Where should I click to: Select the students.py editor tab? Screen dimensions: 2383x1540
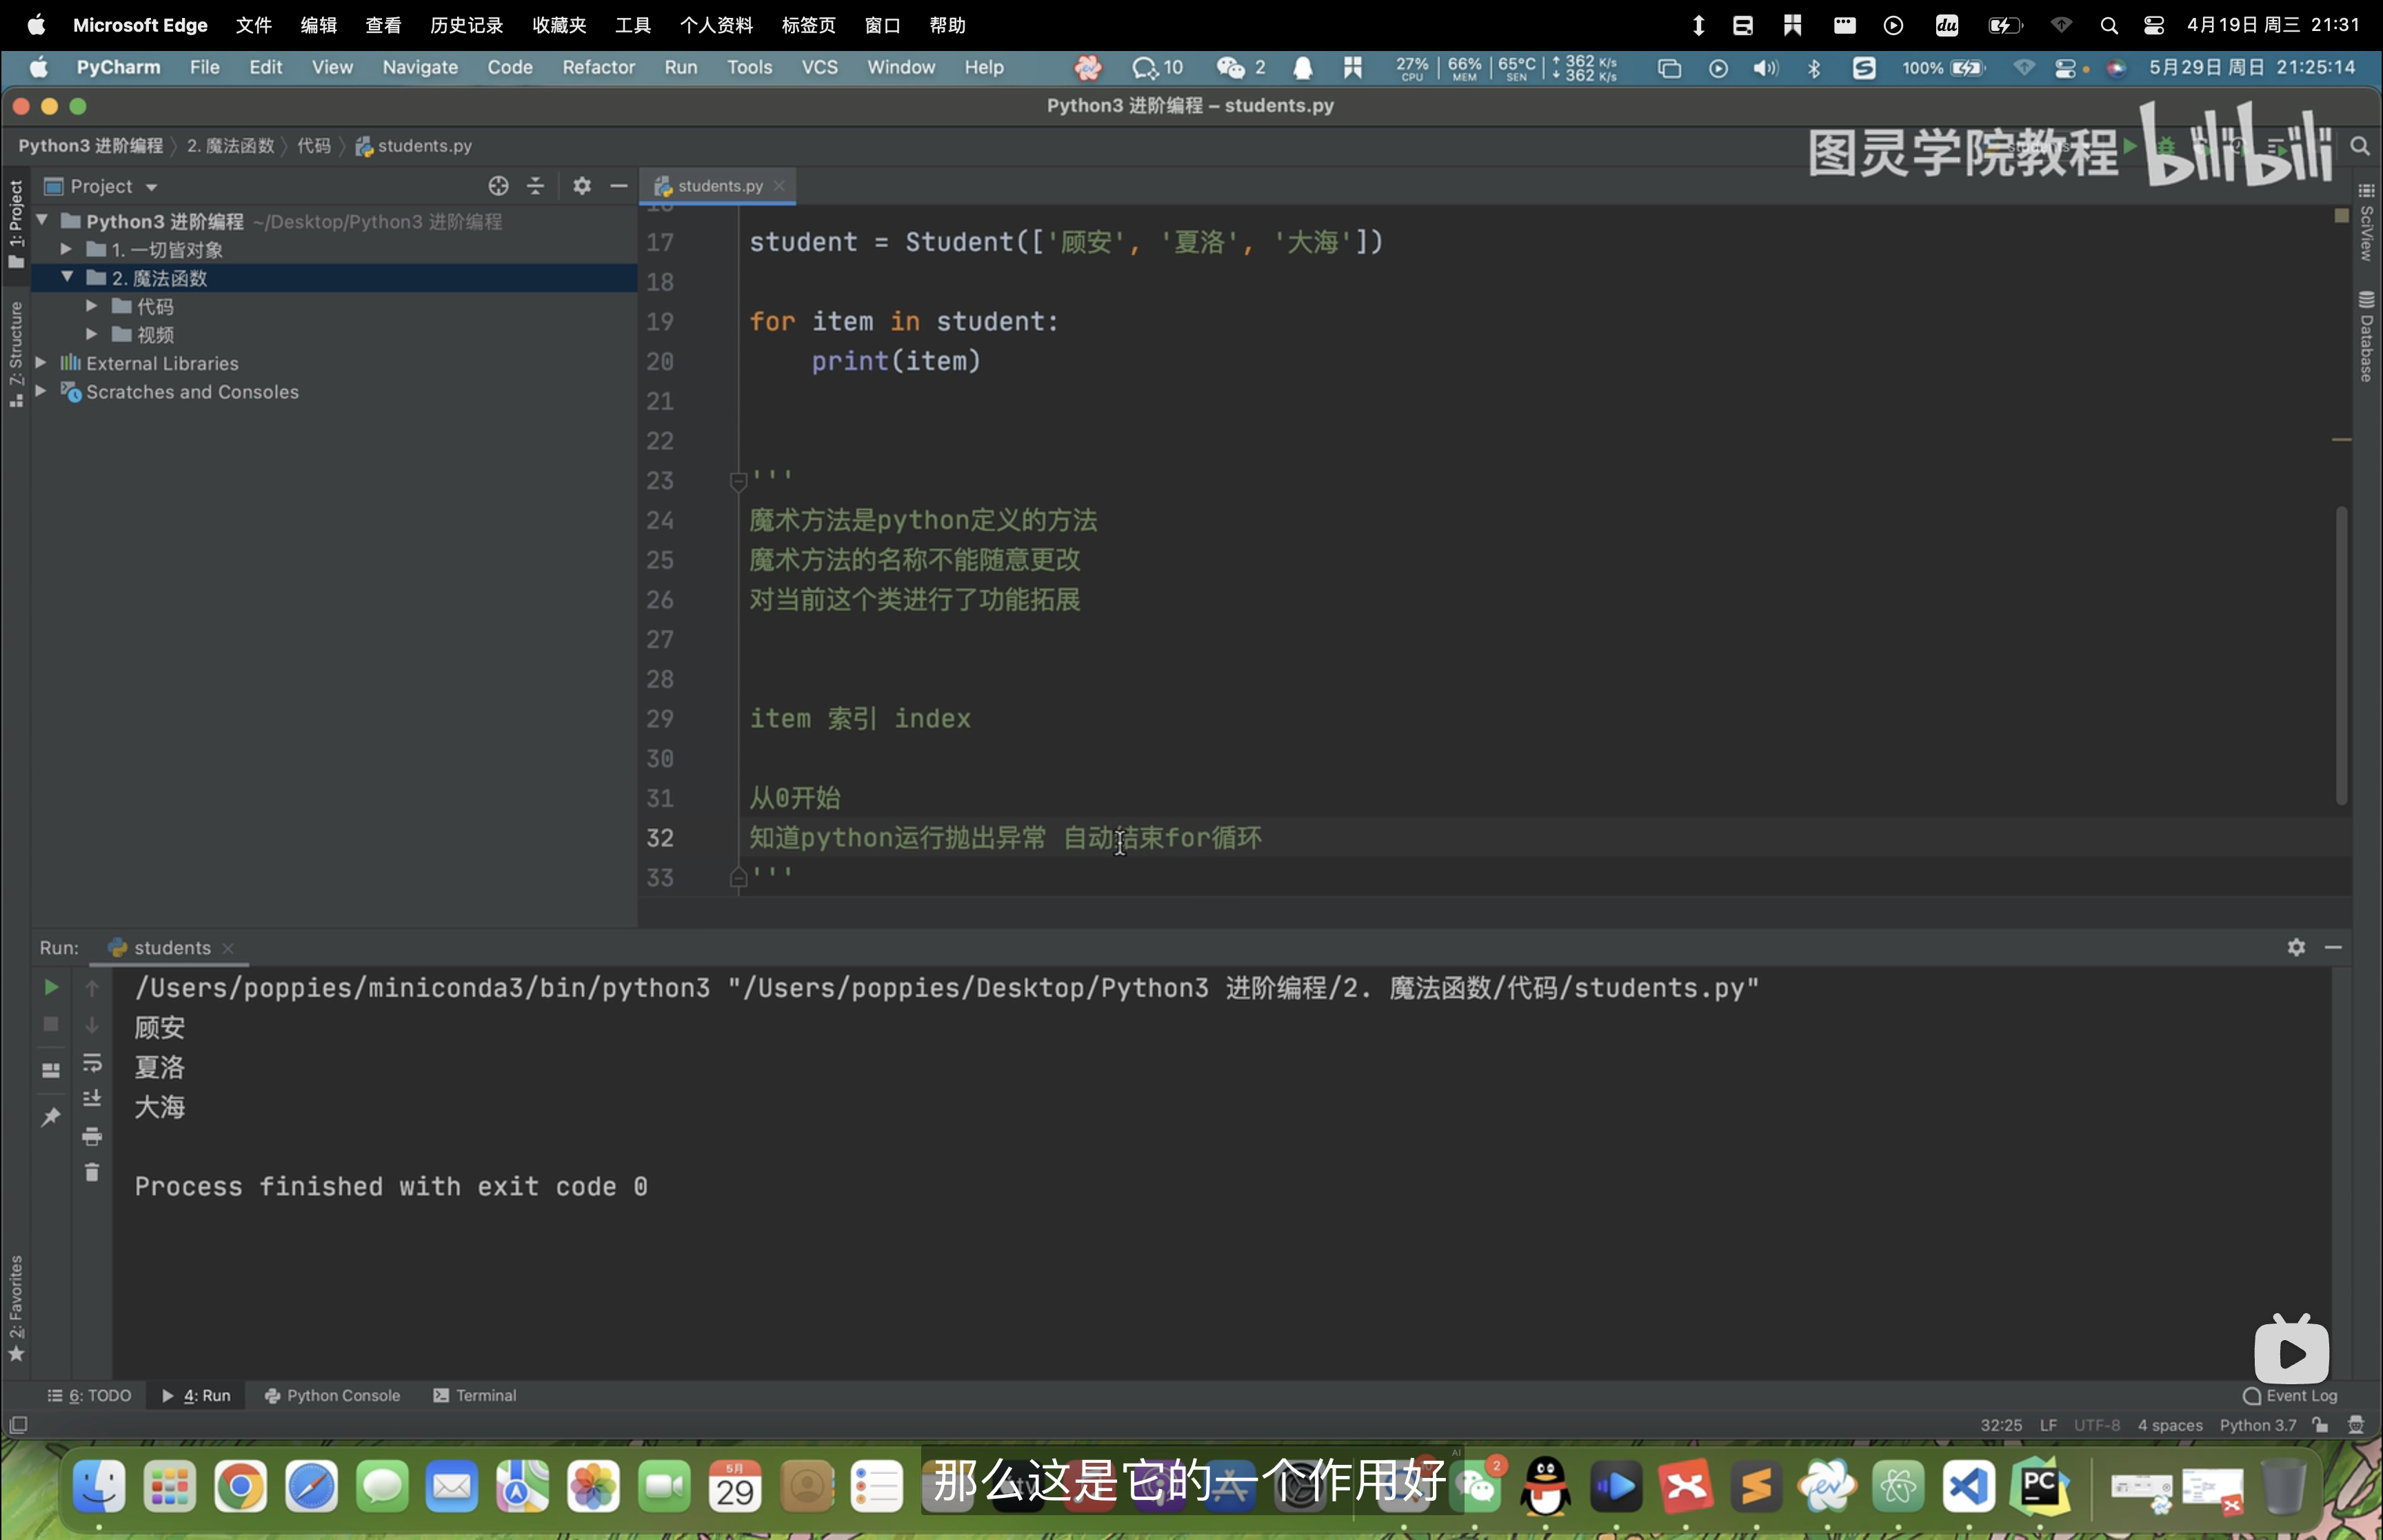(718, 186)
